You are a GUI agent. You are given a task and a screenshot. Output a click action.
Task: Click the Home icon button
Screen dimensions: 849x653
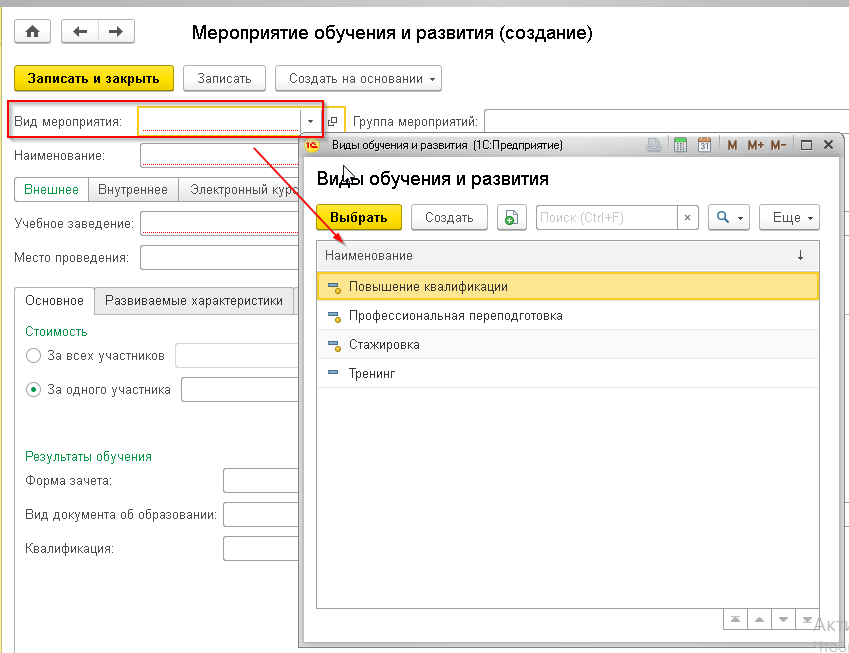click(31, 32)
